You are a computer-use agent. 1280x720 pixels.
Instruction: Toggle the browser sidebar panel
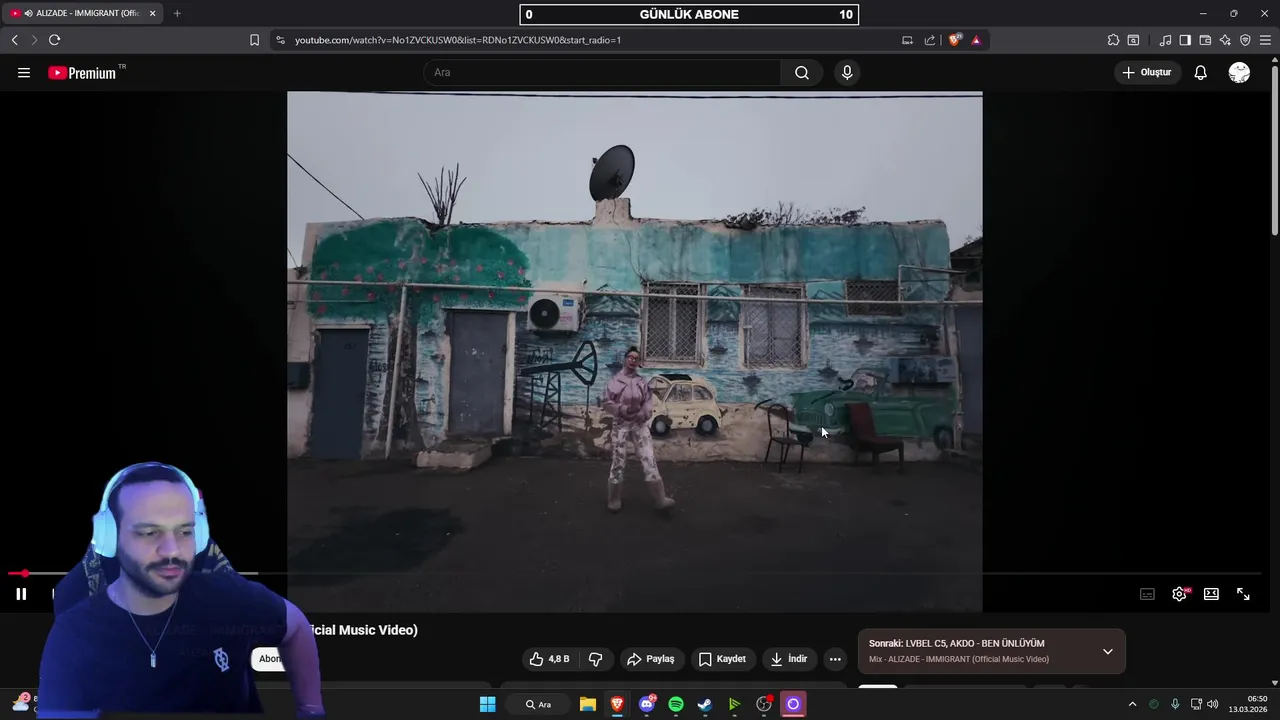click(1185, 40)
